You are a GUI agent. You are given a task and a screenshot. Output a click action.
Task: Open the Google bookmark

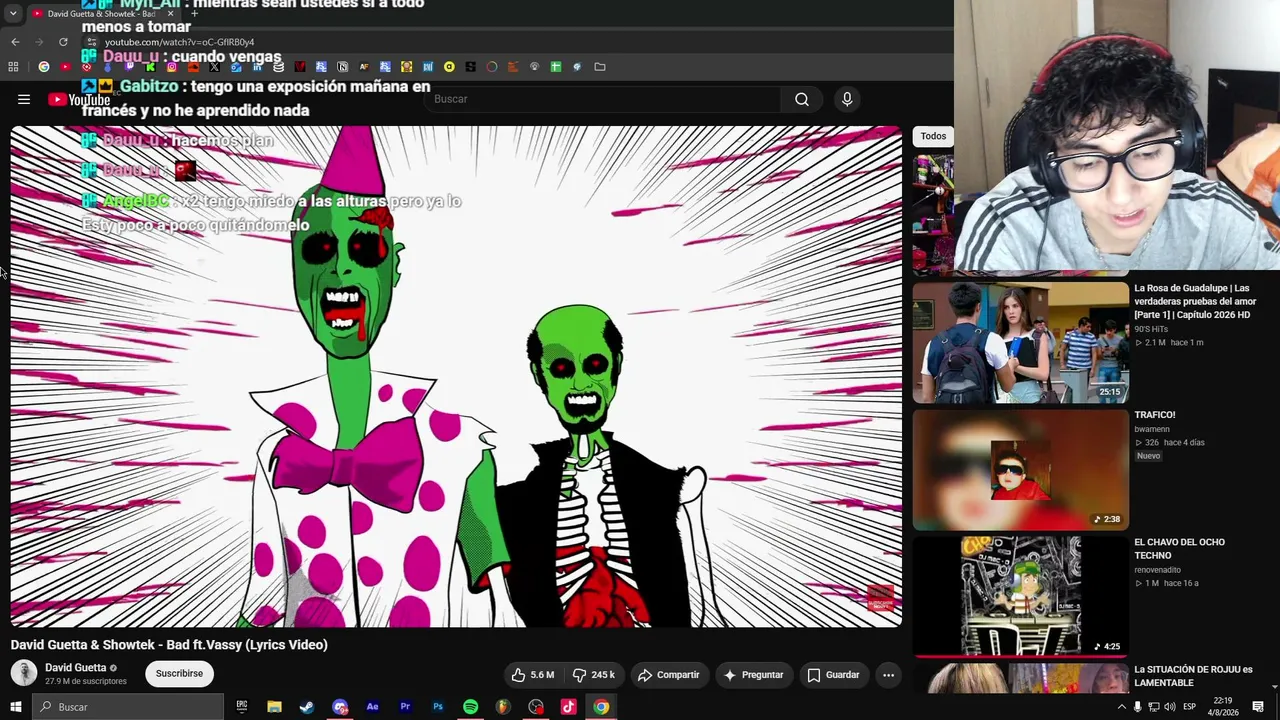point(43,67)
